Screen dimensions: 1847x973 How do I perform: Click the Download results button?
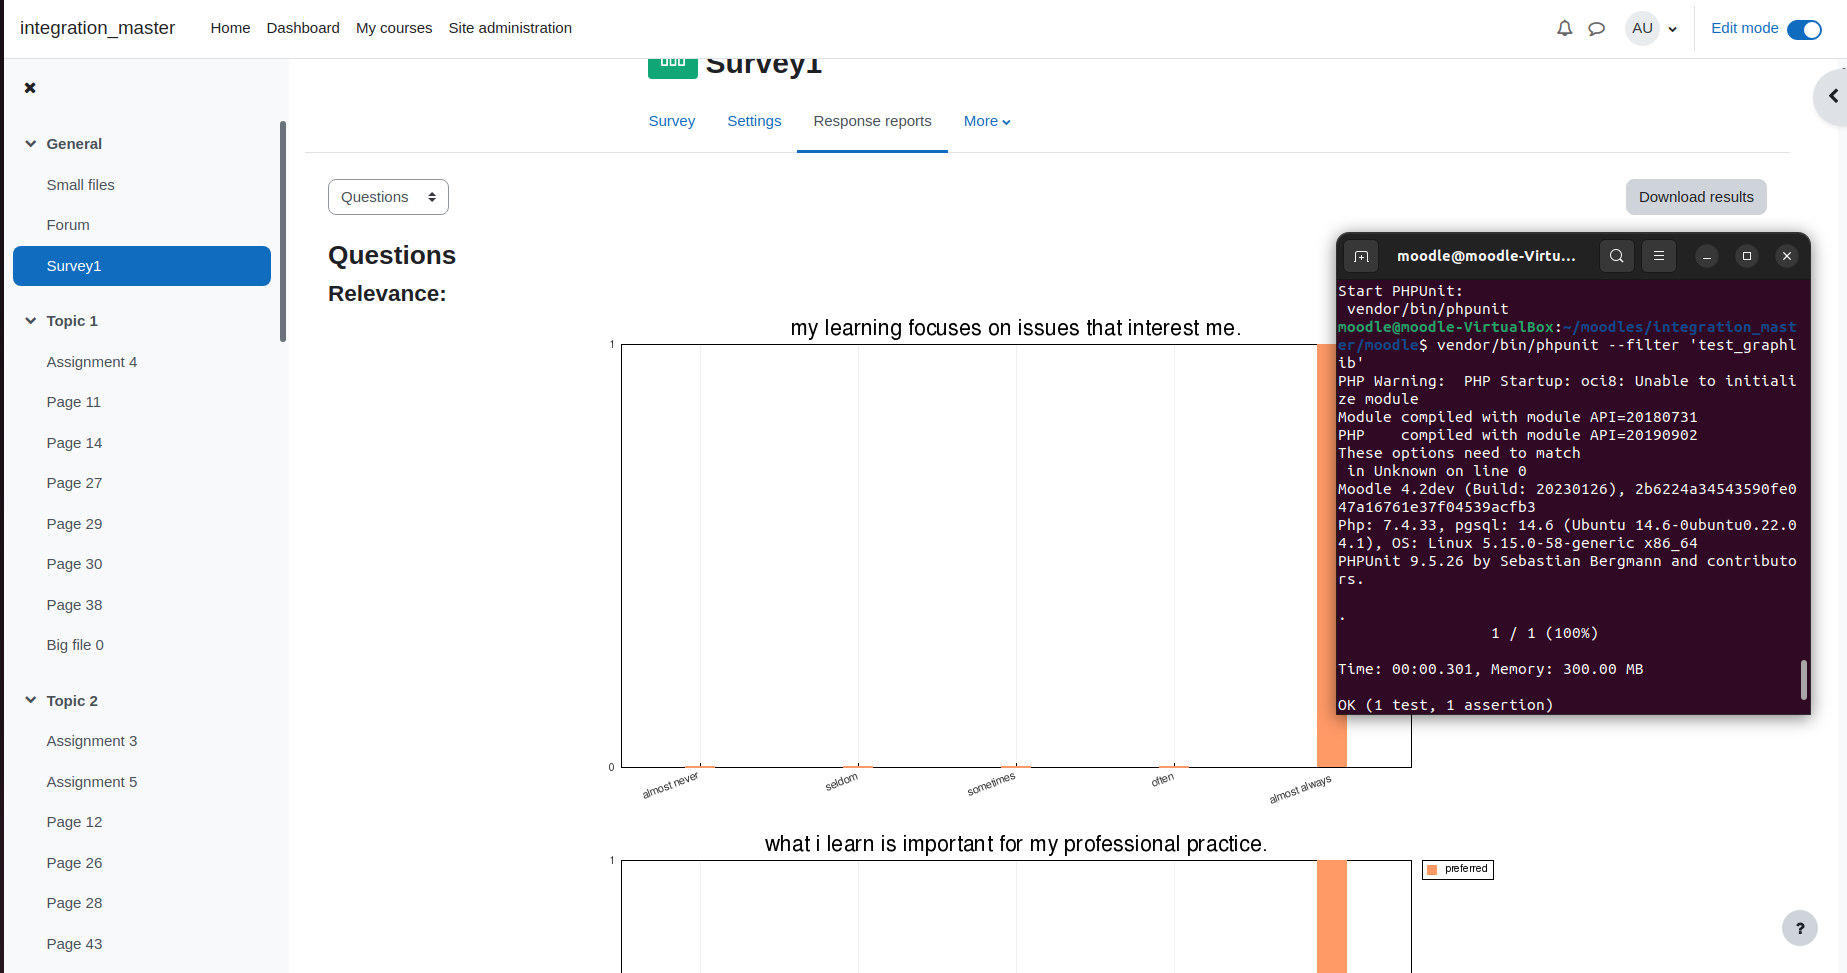pos(1696,197)
